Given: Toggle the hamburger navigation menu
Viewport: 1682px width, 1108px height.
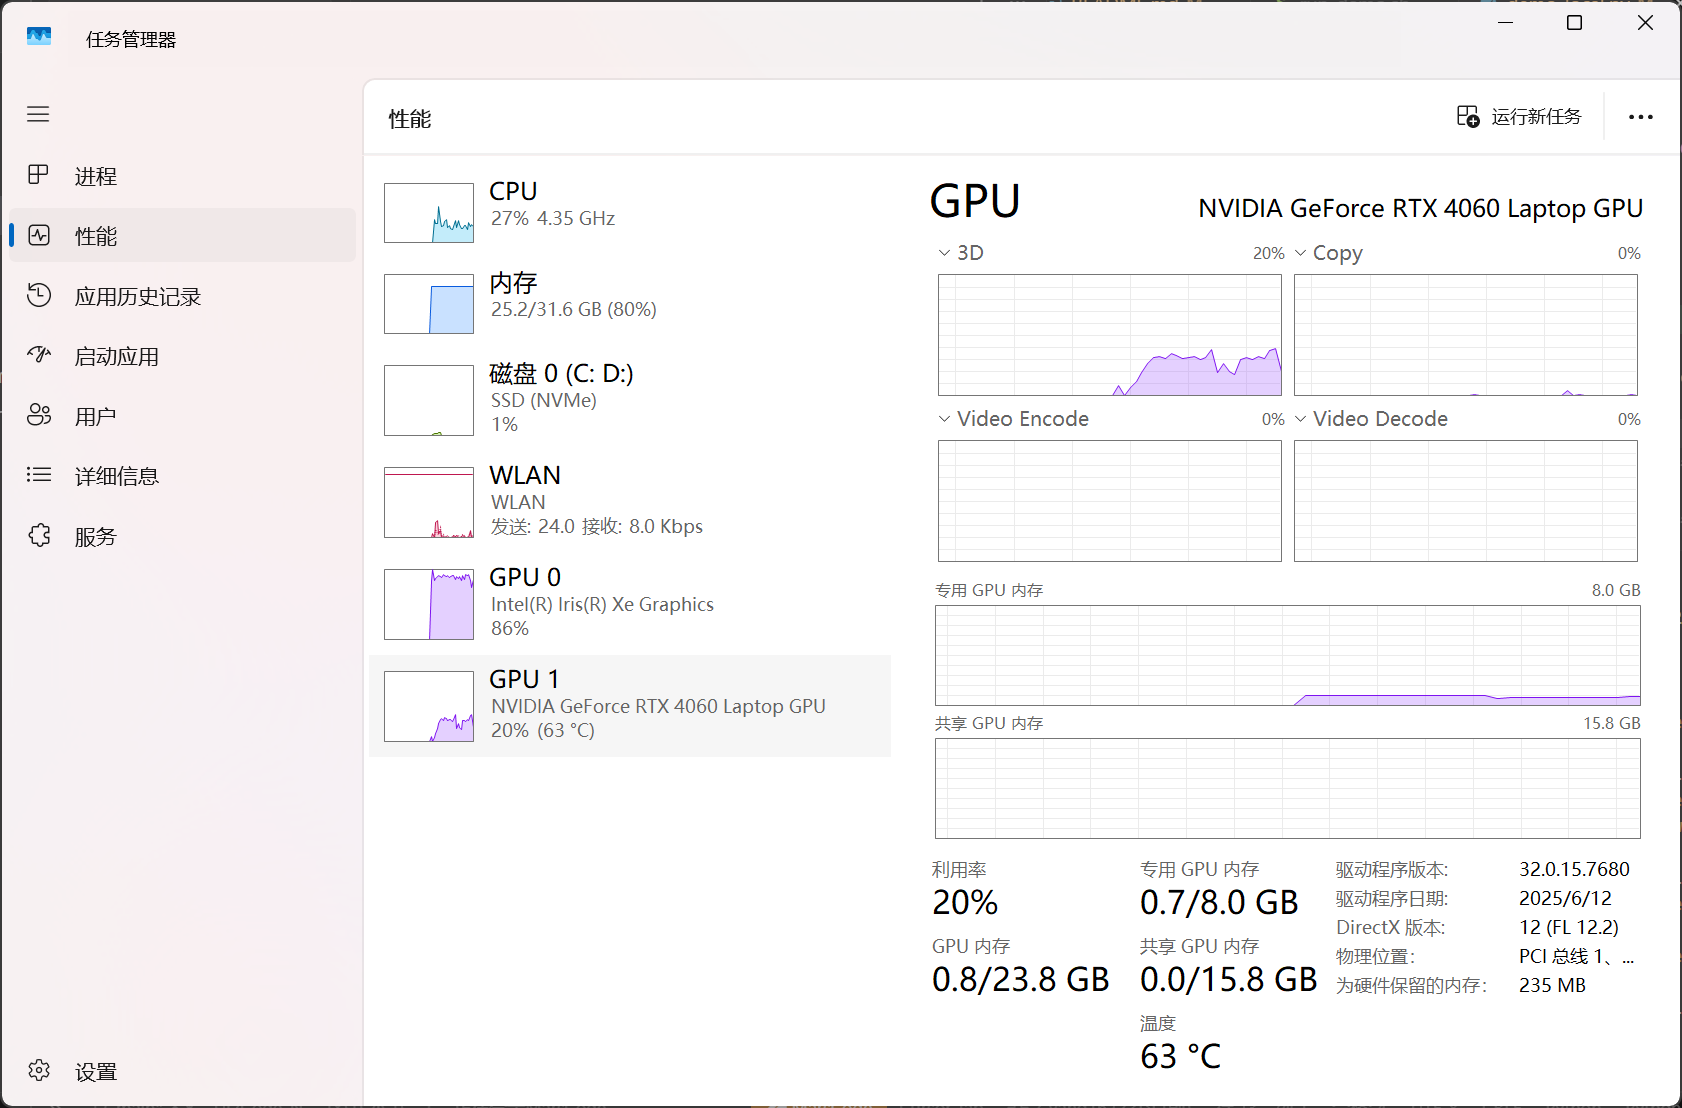Looking at the screenshot, I should [x=38, y=114].
